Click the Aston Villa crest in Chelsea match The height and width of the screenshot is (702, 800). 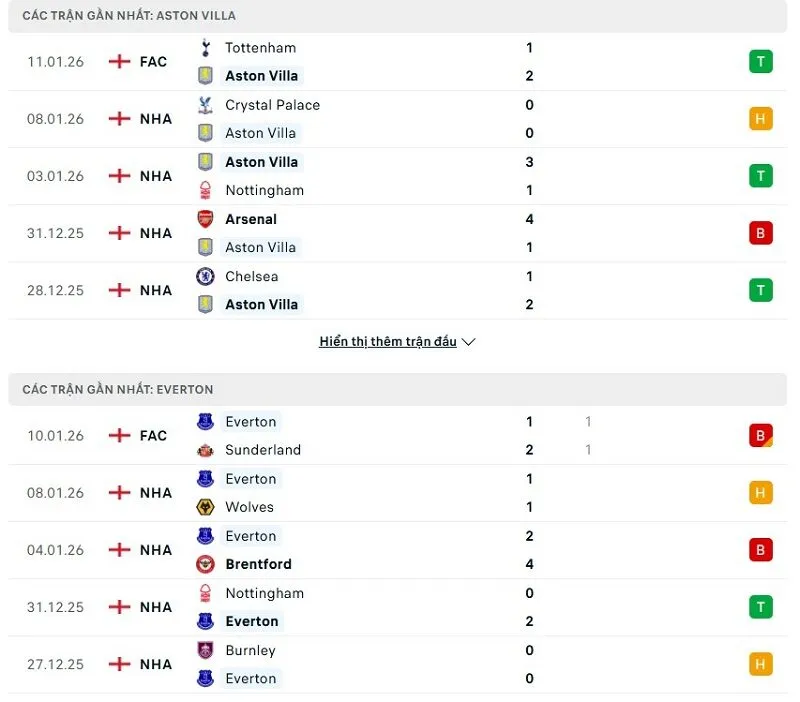(x=205, y=304)
